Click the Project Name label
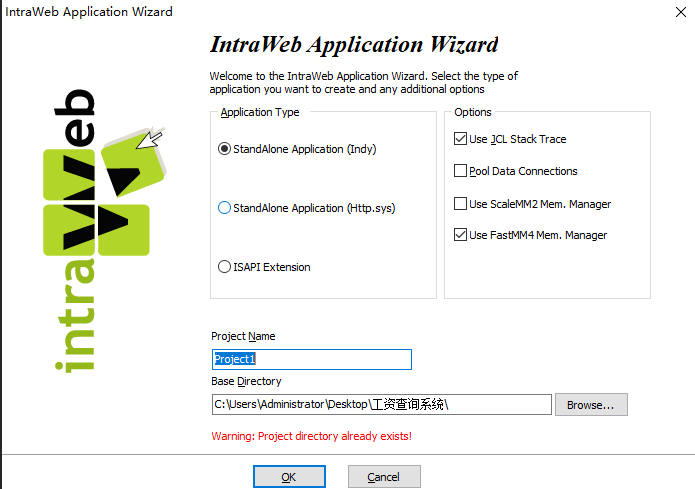 coord(243,336)
